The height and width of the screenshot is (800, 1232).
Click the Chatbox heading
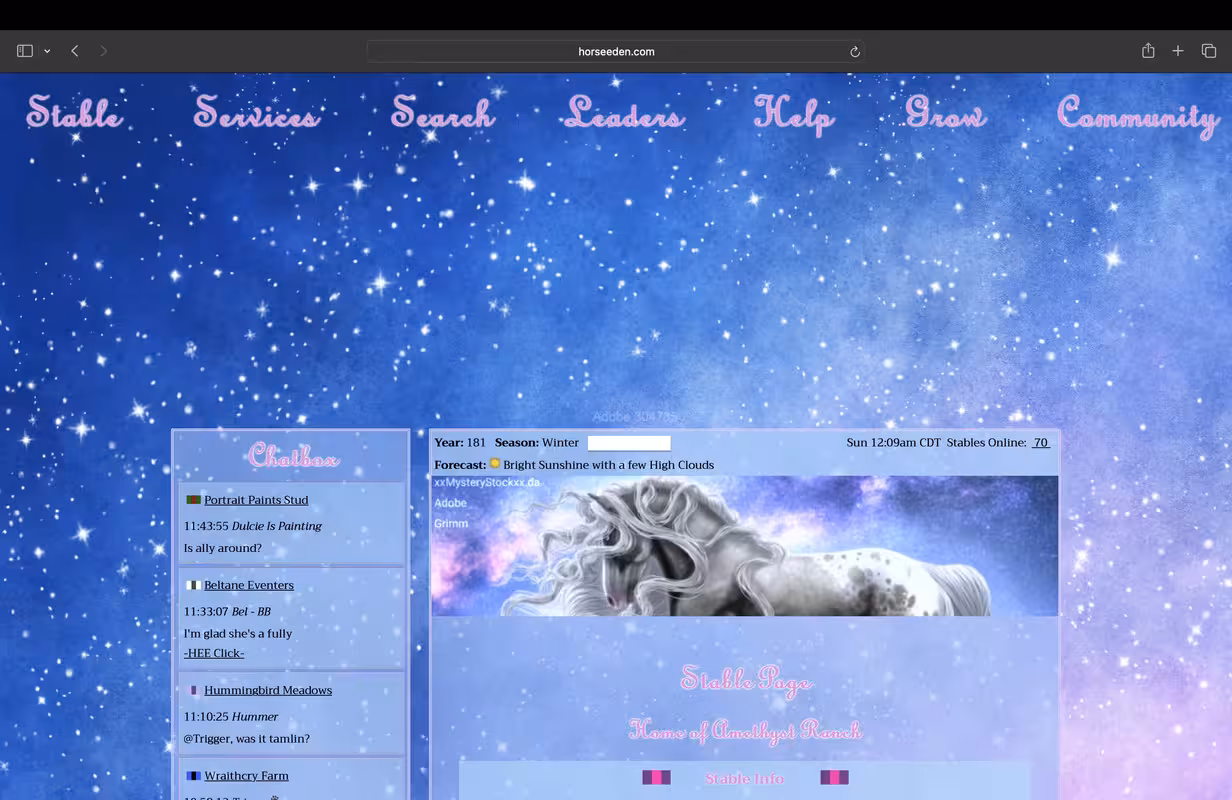293,457
